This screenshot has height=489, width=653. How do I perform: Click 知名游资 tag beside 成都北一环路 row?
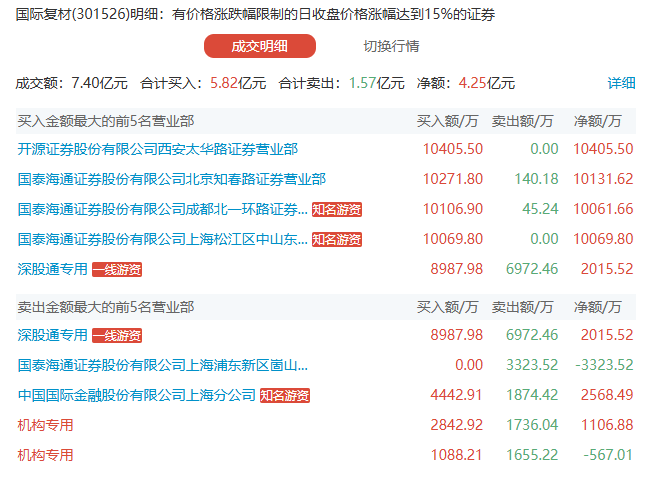(336, 210)
